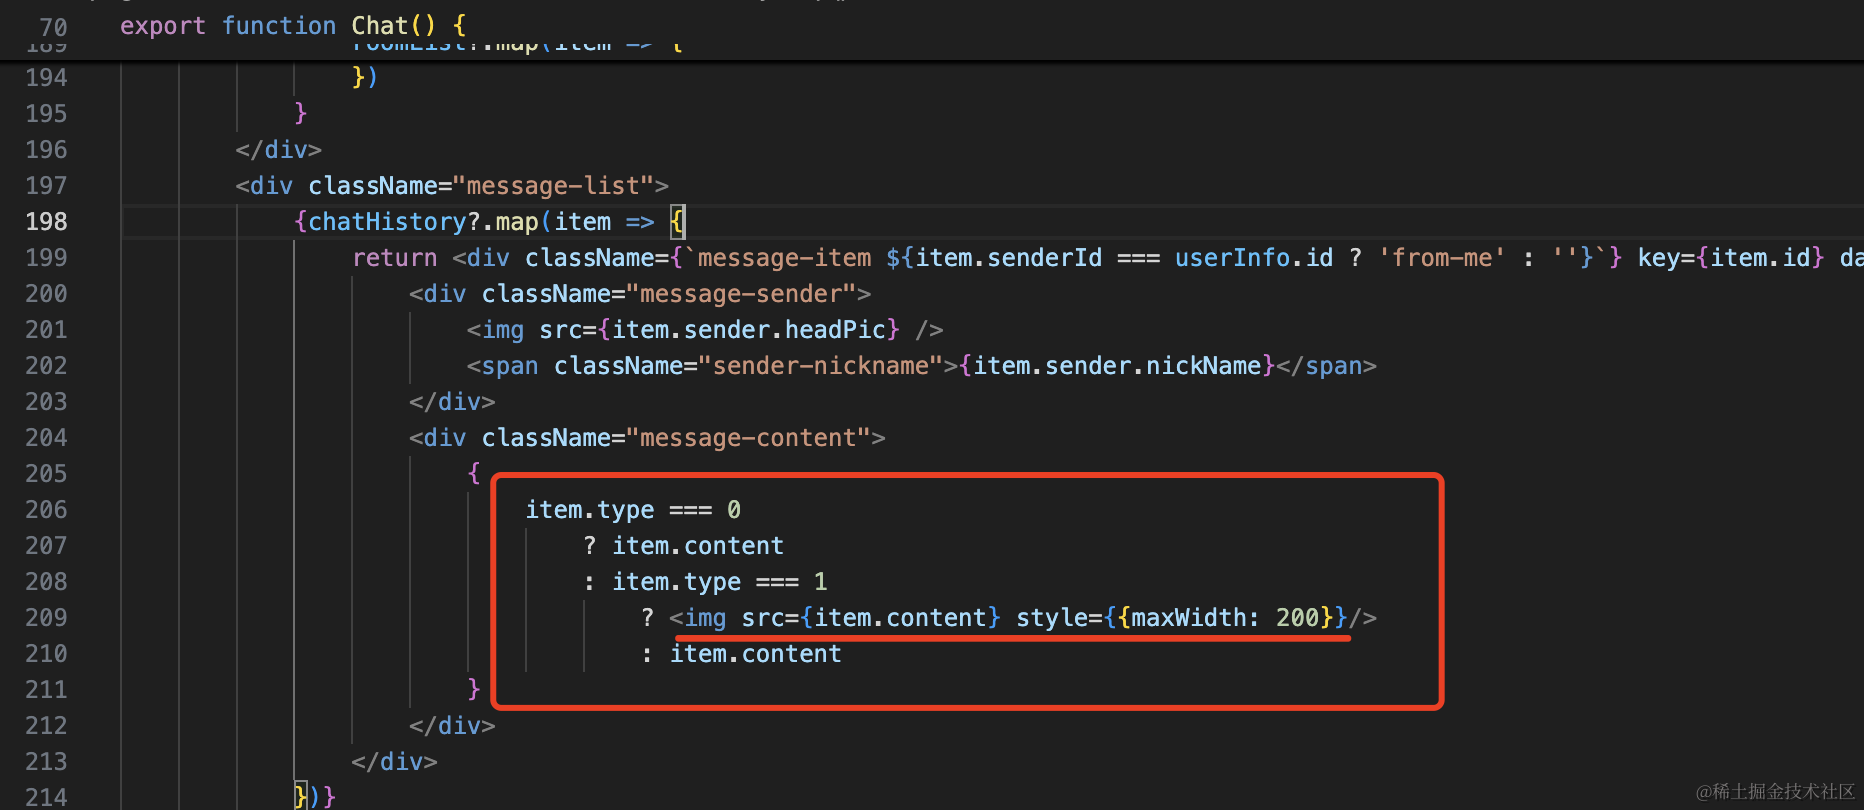Place cursor on 'chatHistory' in line 198
Screen dimensions: 1864x810
pyautogui.click(x=387, y=222)
